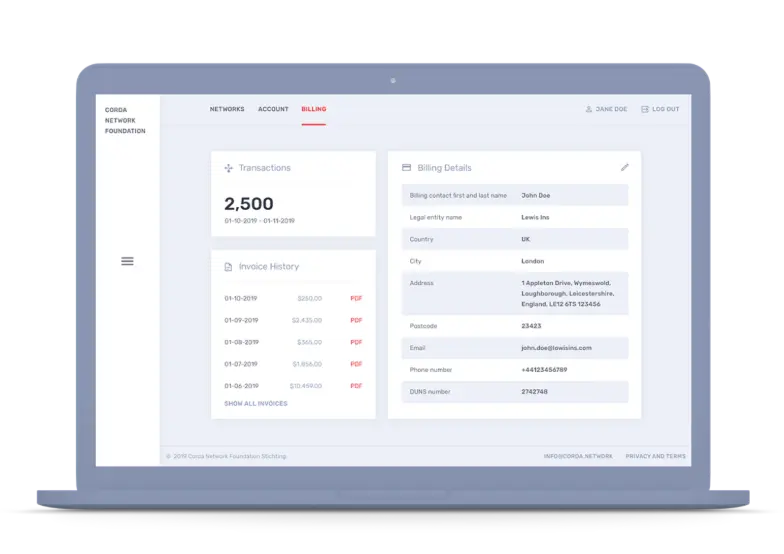Click the Transactions card heading
Screen dimensions: 784x554
tap(264, 168)
